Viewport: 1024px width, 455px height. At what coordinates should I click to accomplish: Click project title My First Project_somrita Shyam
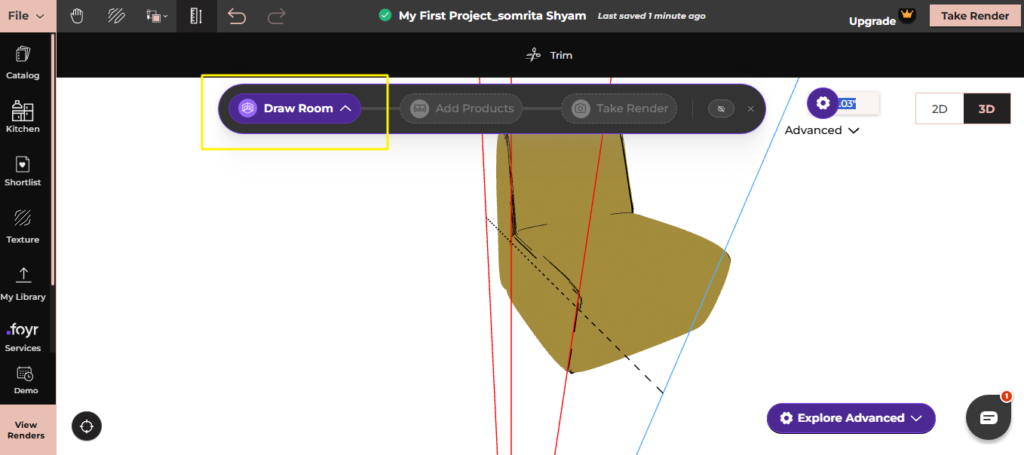point(492,16)
